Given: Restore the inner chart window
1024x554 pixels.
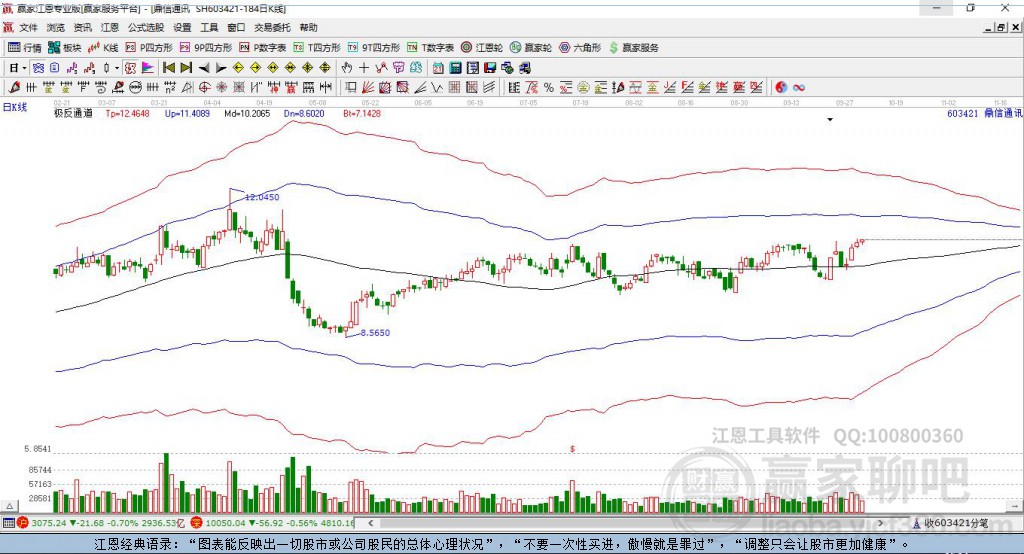Looking at the screenshot, I should tap(1002, 27).
